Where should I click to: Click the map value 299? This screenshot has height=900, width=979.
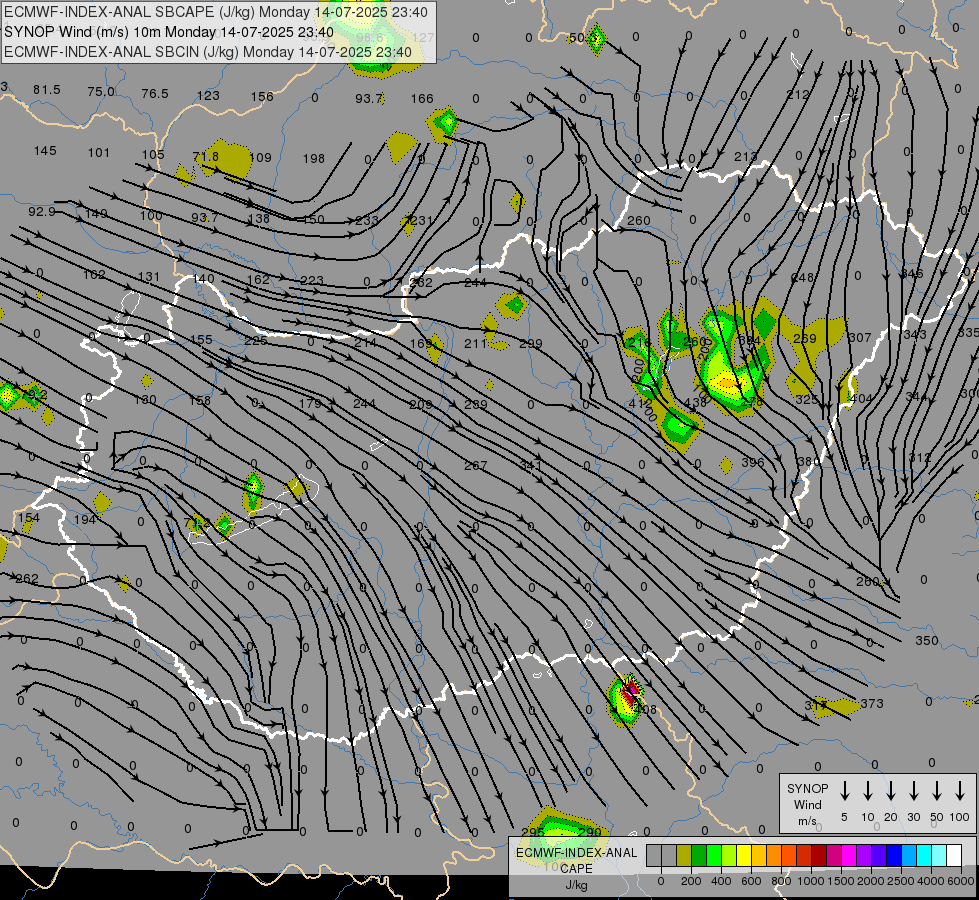click(531, 344)
